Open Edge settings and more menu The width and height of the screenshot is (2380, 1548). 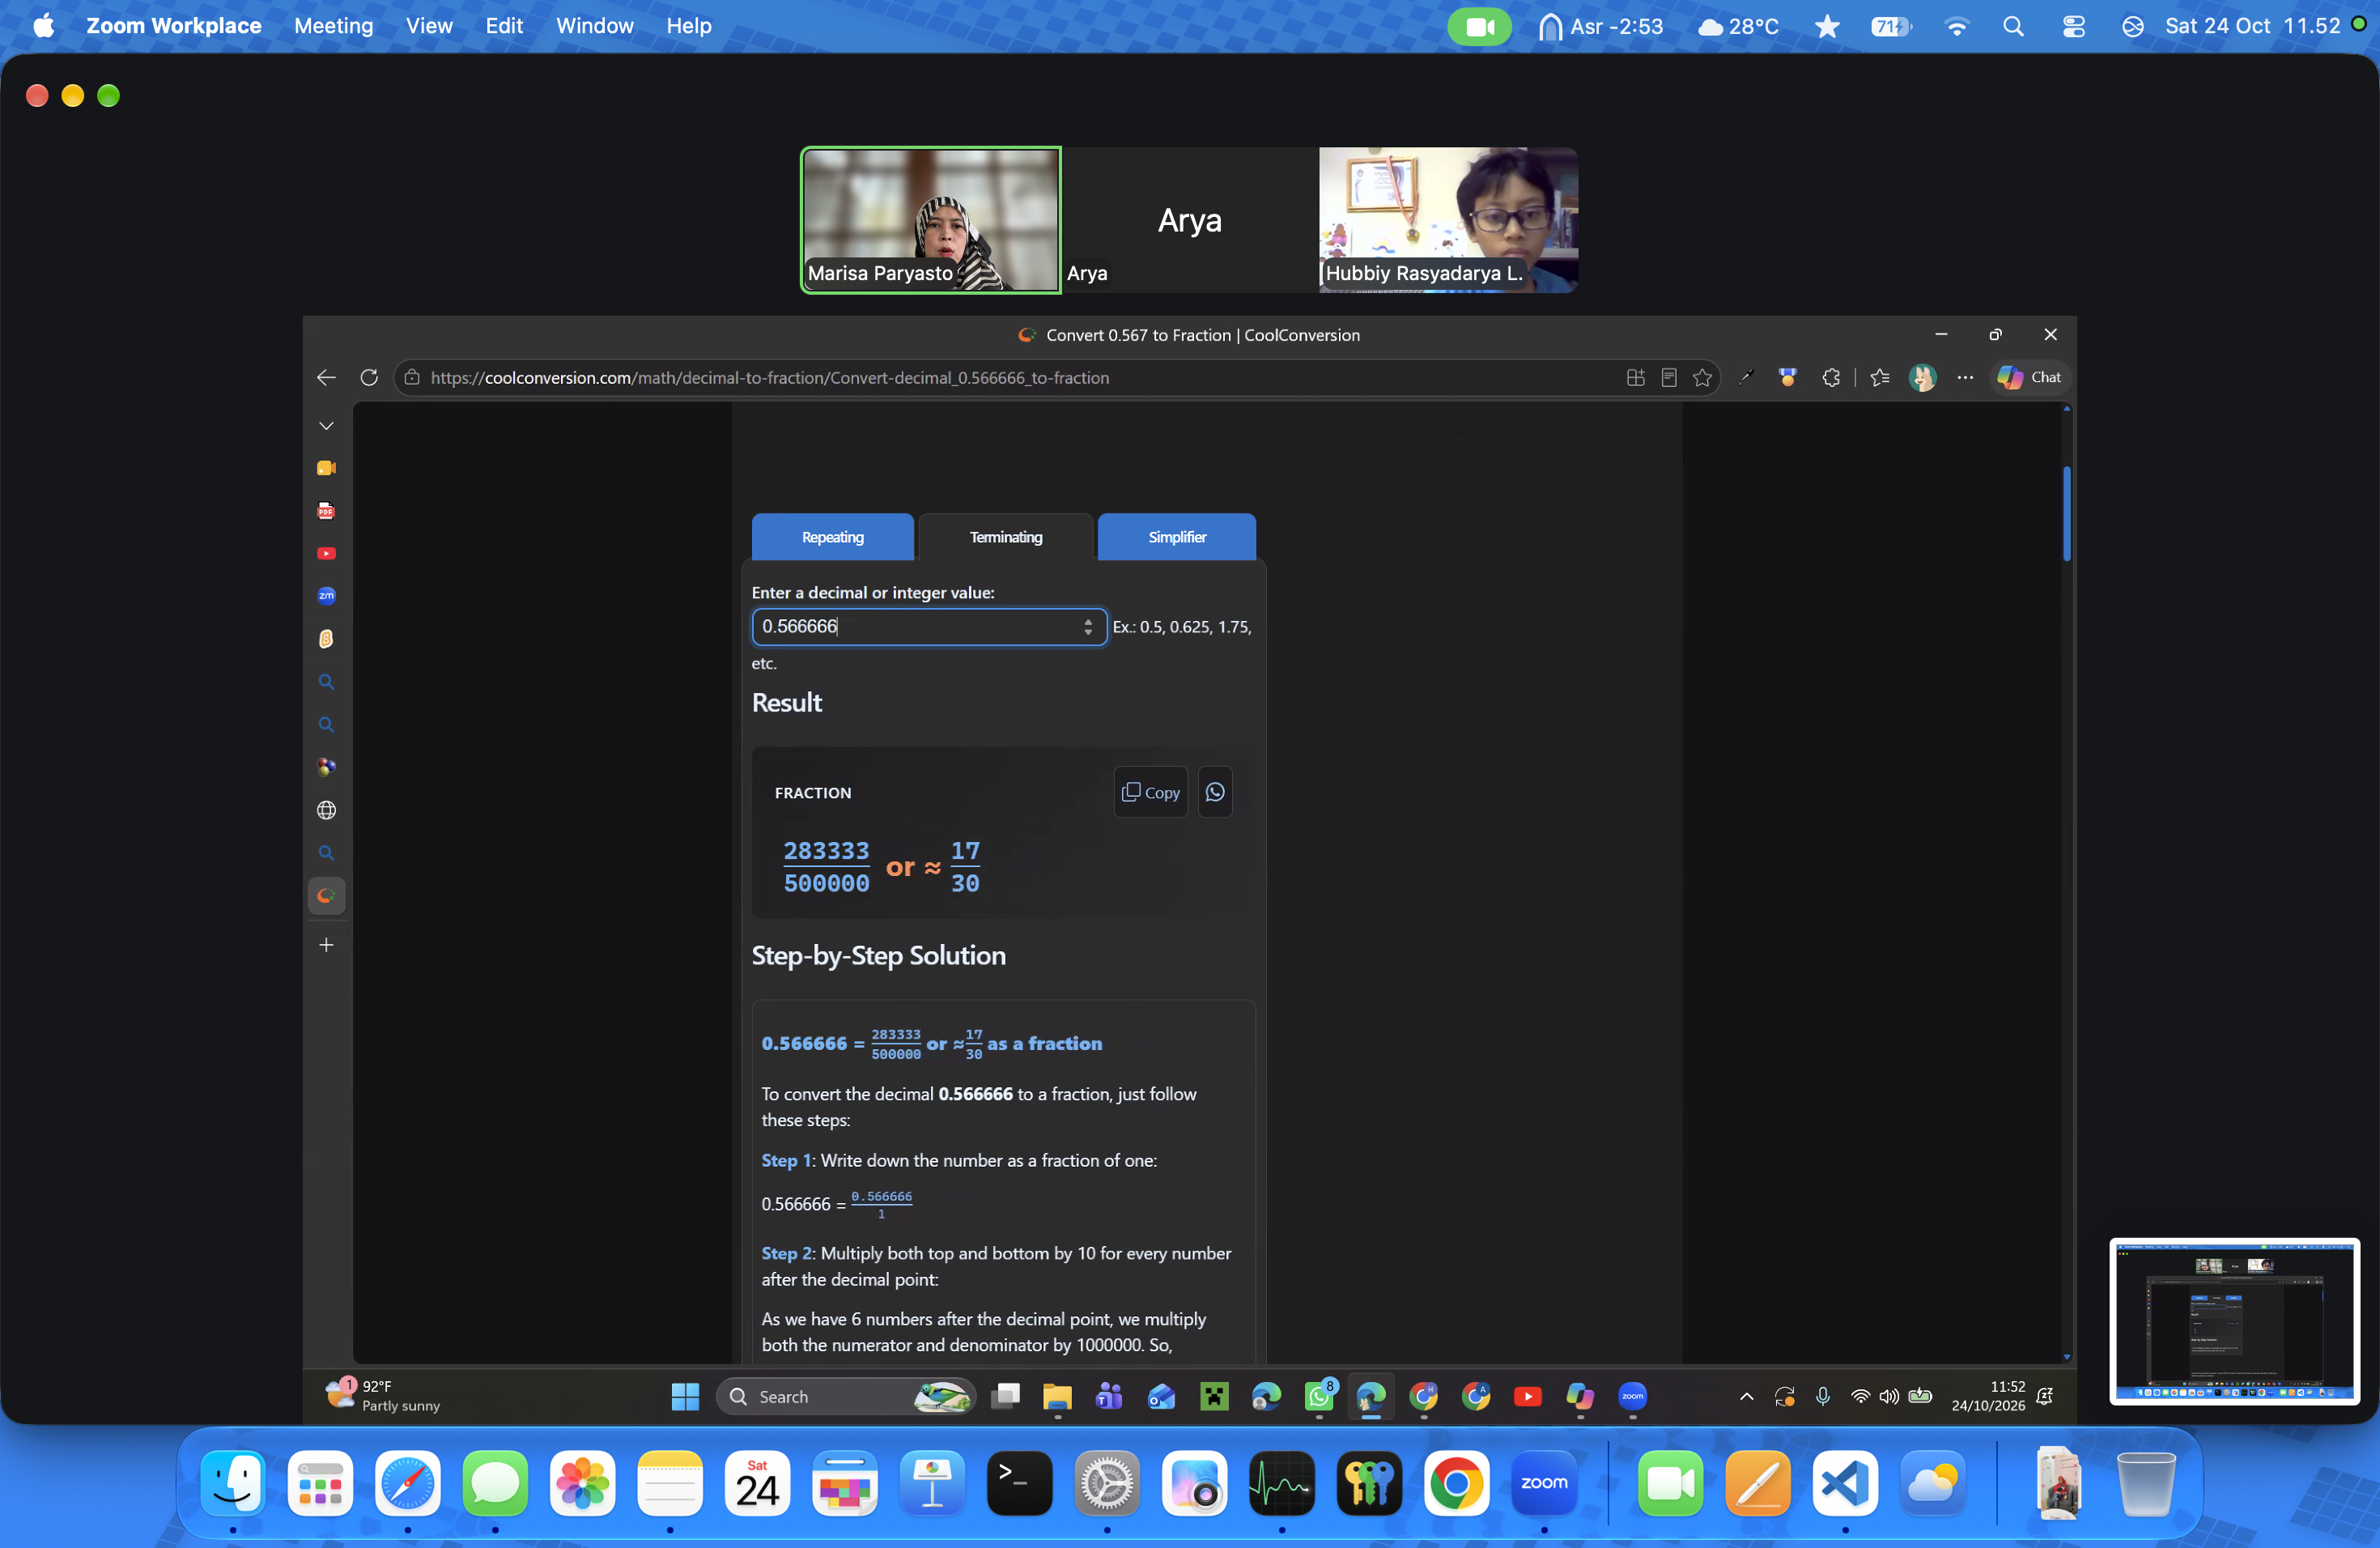coord(1965,378)
